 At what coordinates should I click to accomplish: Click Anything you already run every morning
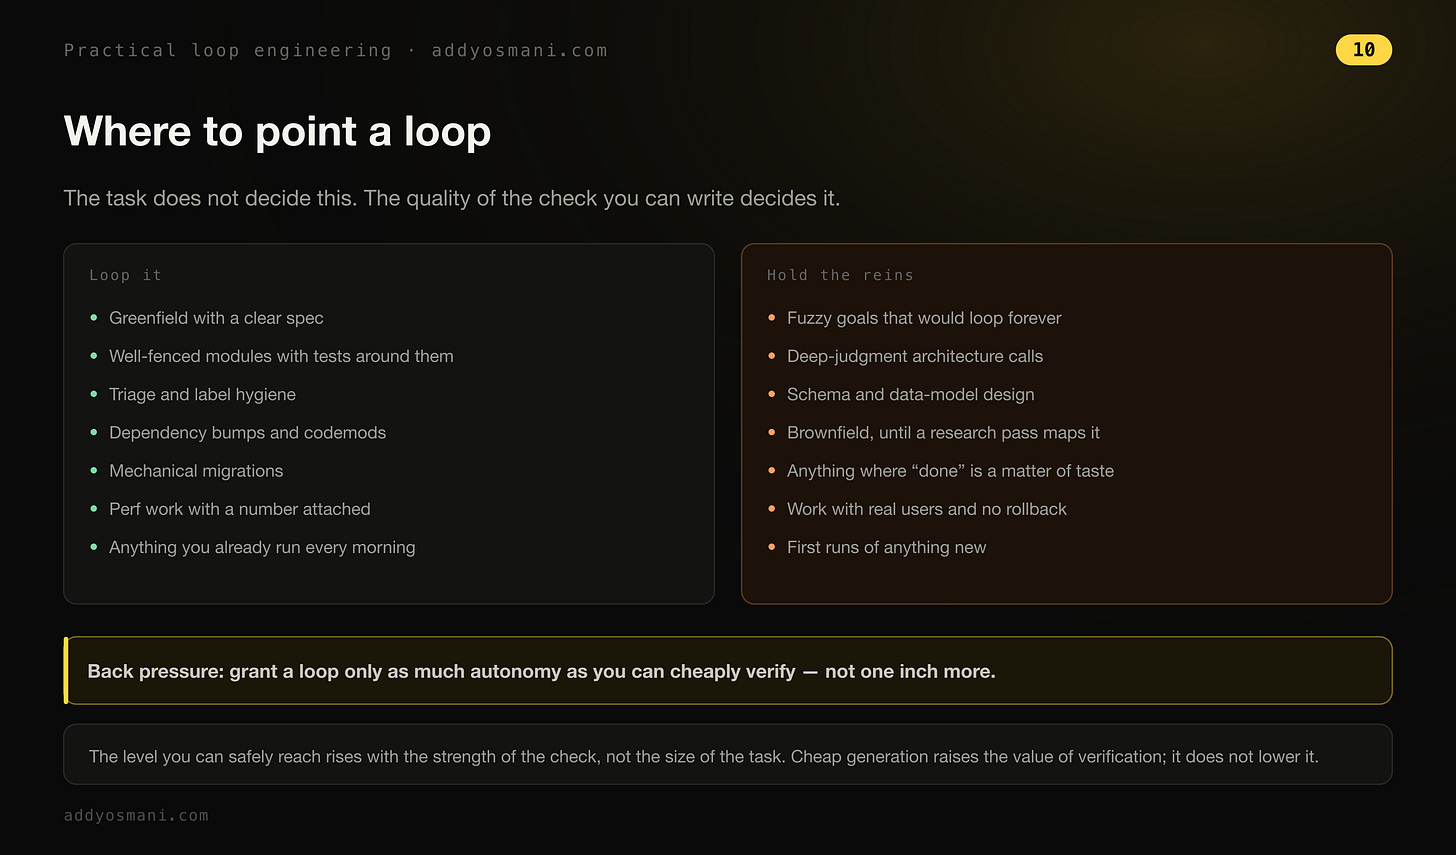(x=262, y=547)
